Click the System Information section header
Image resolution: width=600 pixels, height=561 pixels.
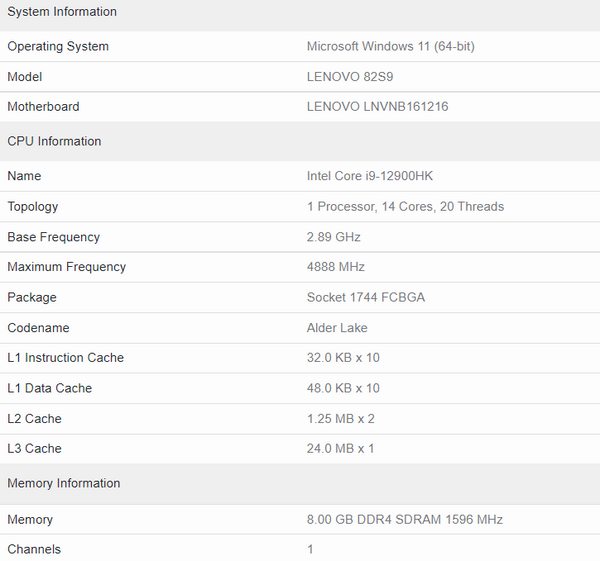point(62,12)
